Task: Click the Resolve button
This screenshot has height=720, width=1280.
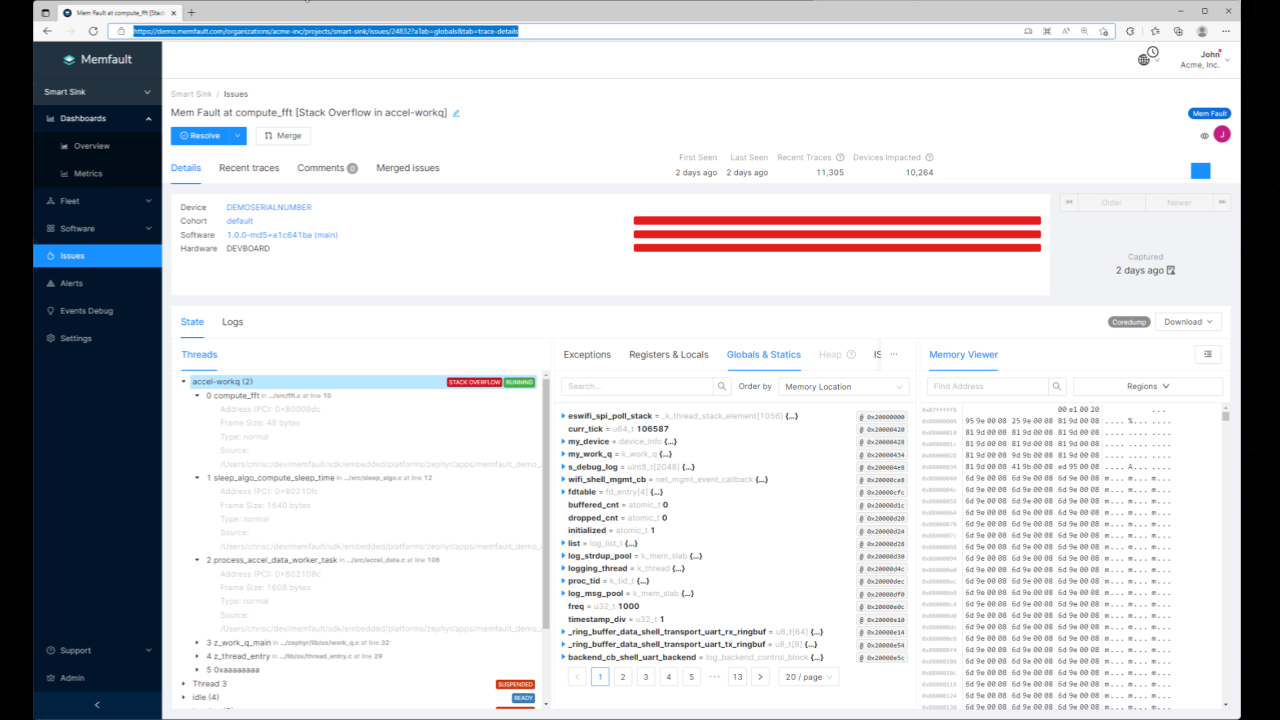Action: point(199,134)
